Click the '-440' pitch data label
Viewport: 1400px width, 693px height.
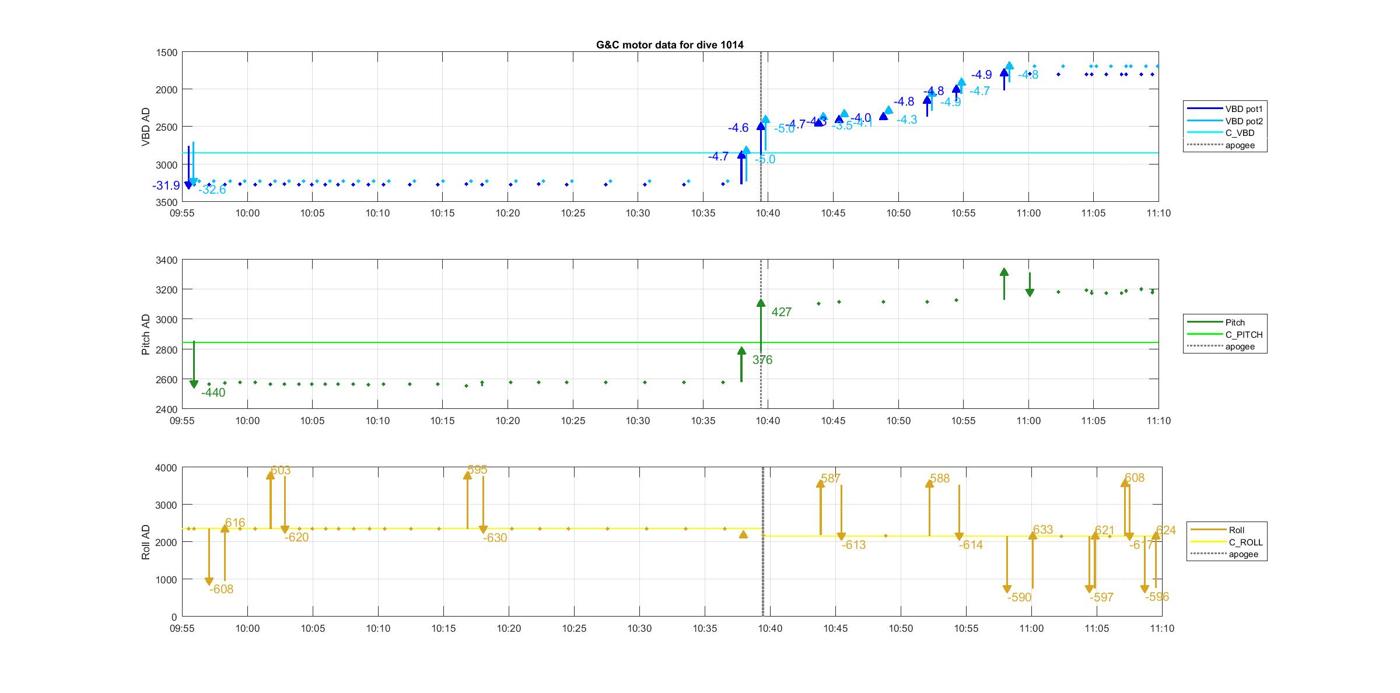pos(213,393)
